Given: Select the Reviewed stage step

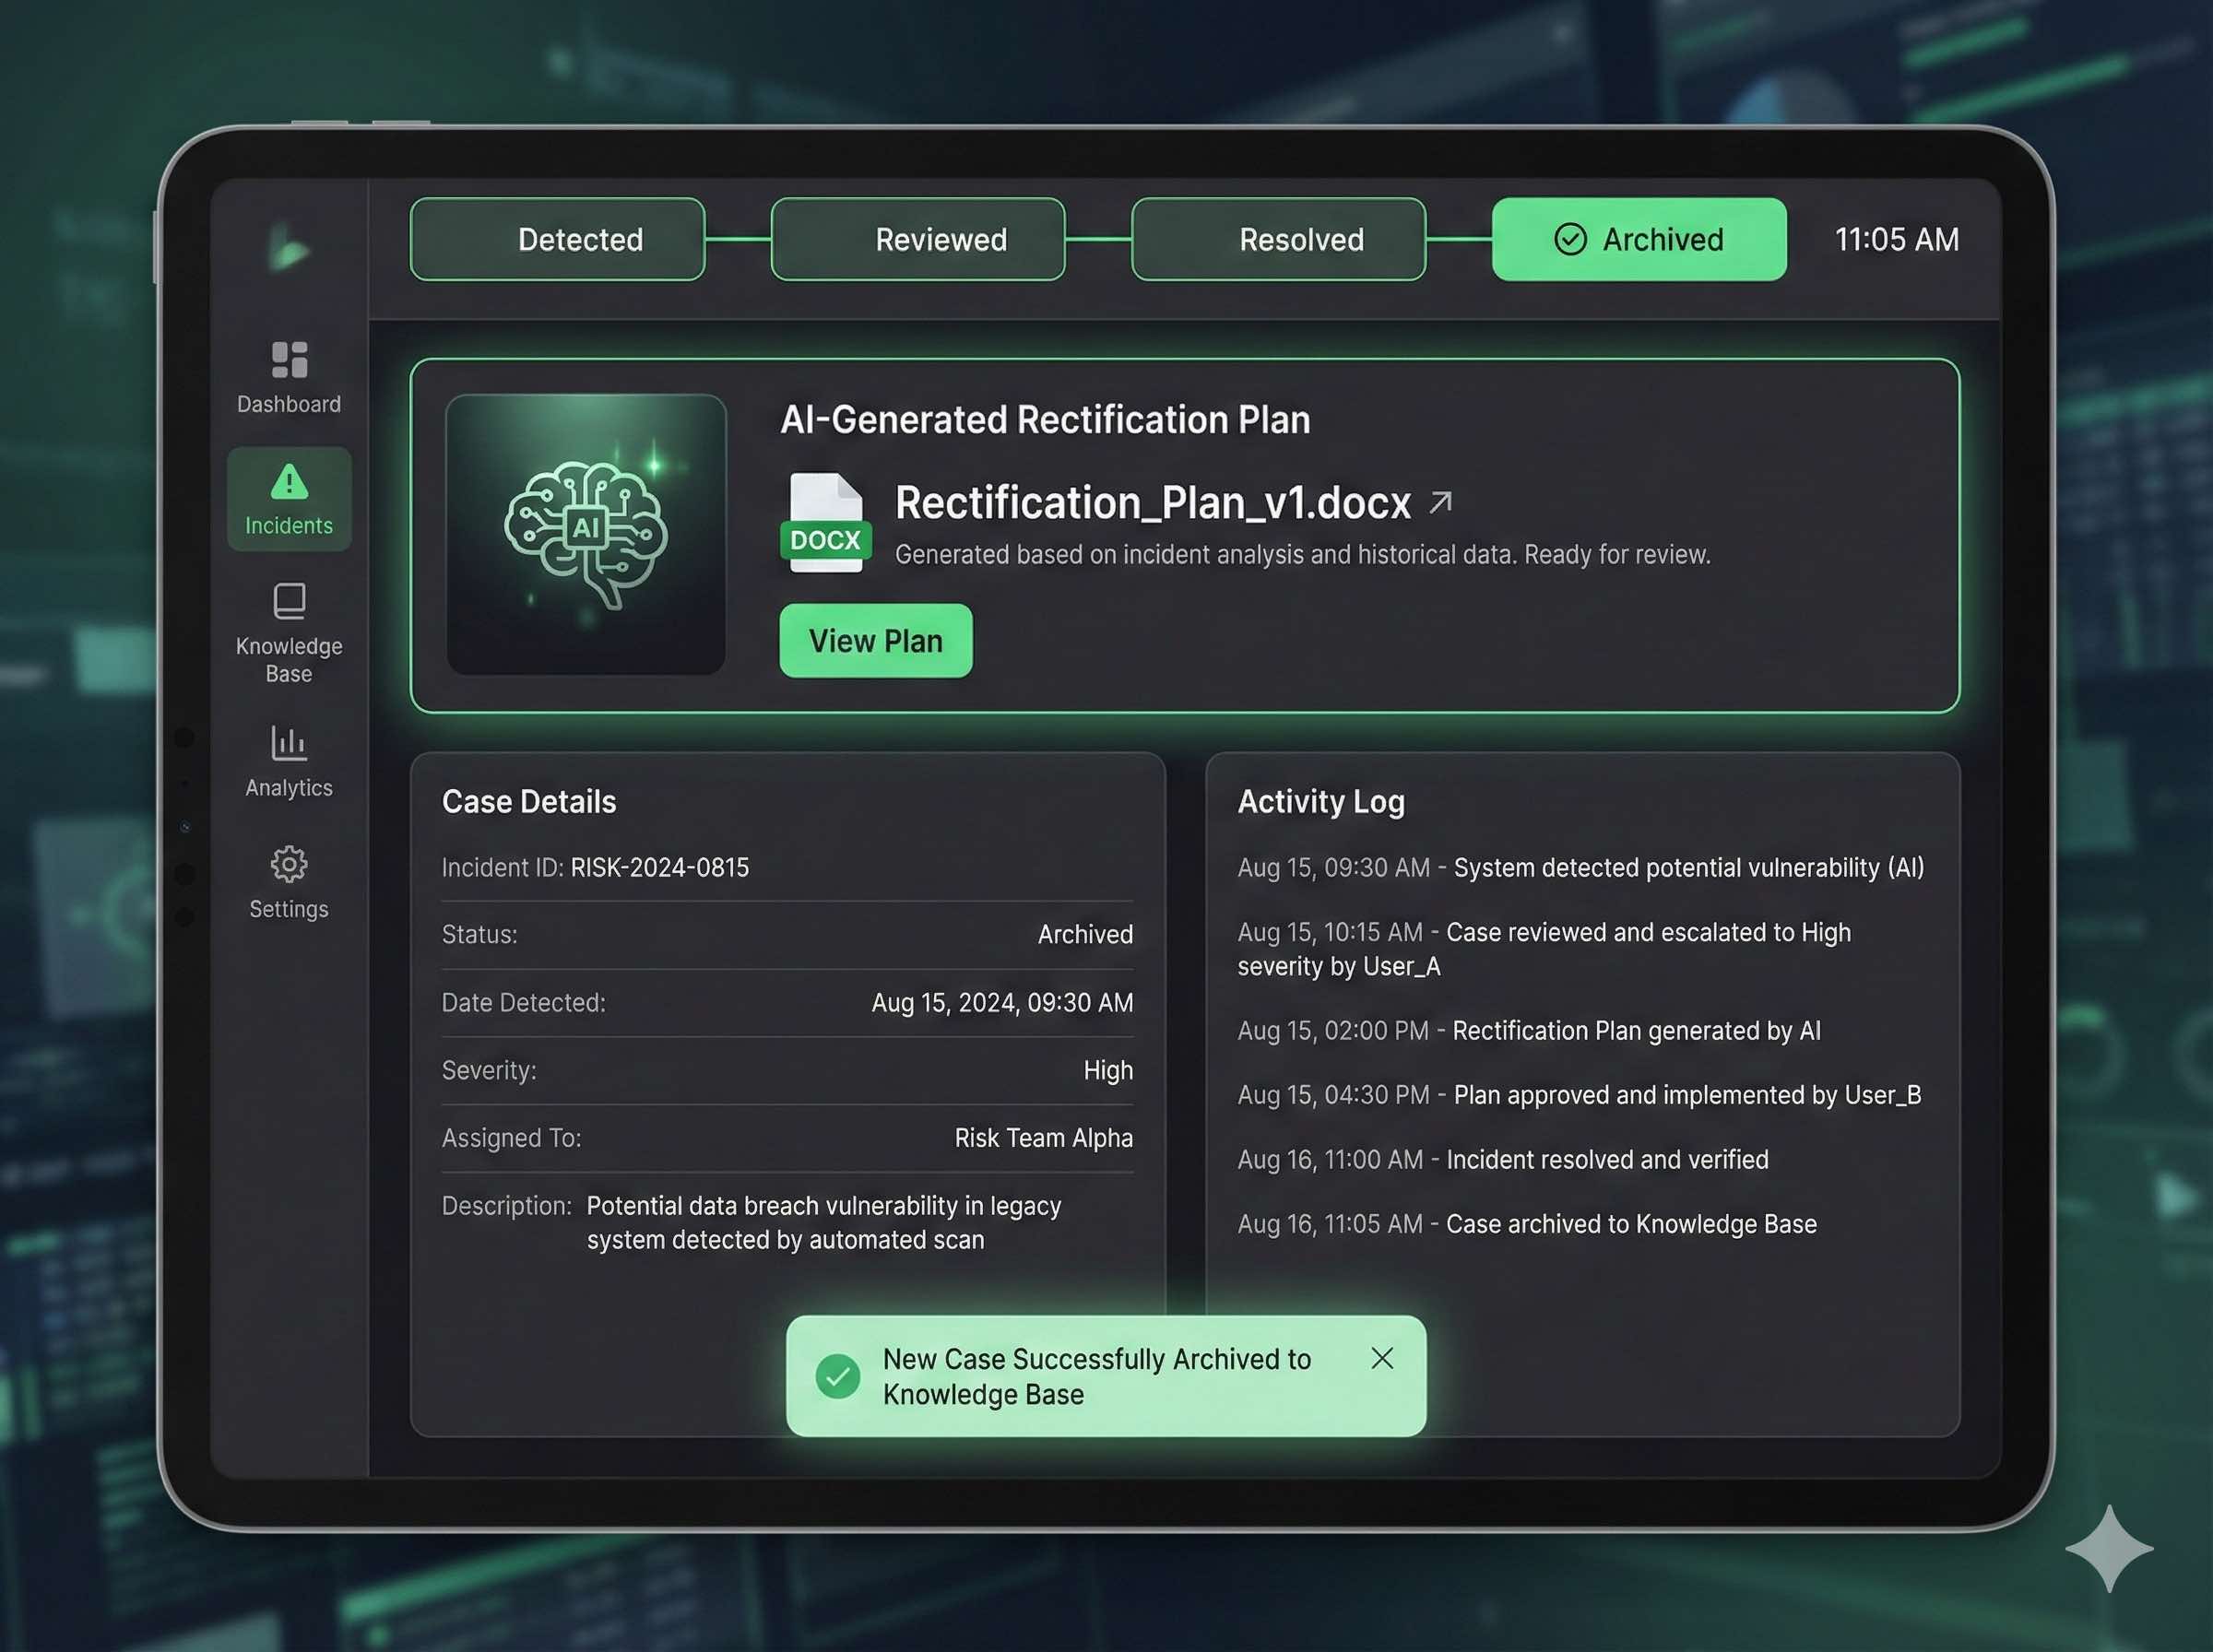Looking at the screenshot, I should (x=918, y=240).
